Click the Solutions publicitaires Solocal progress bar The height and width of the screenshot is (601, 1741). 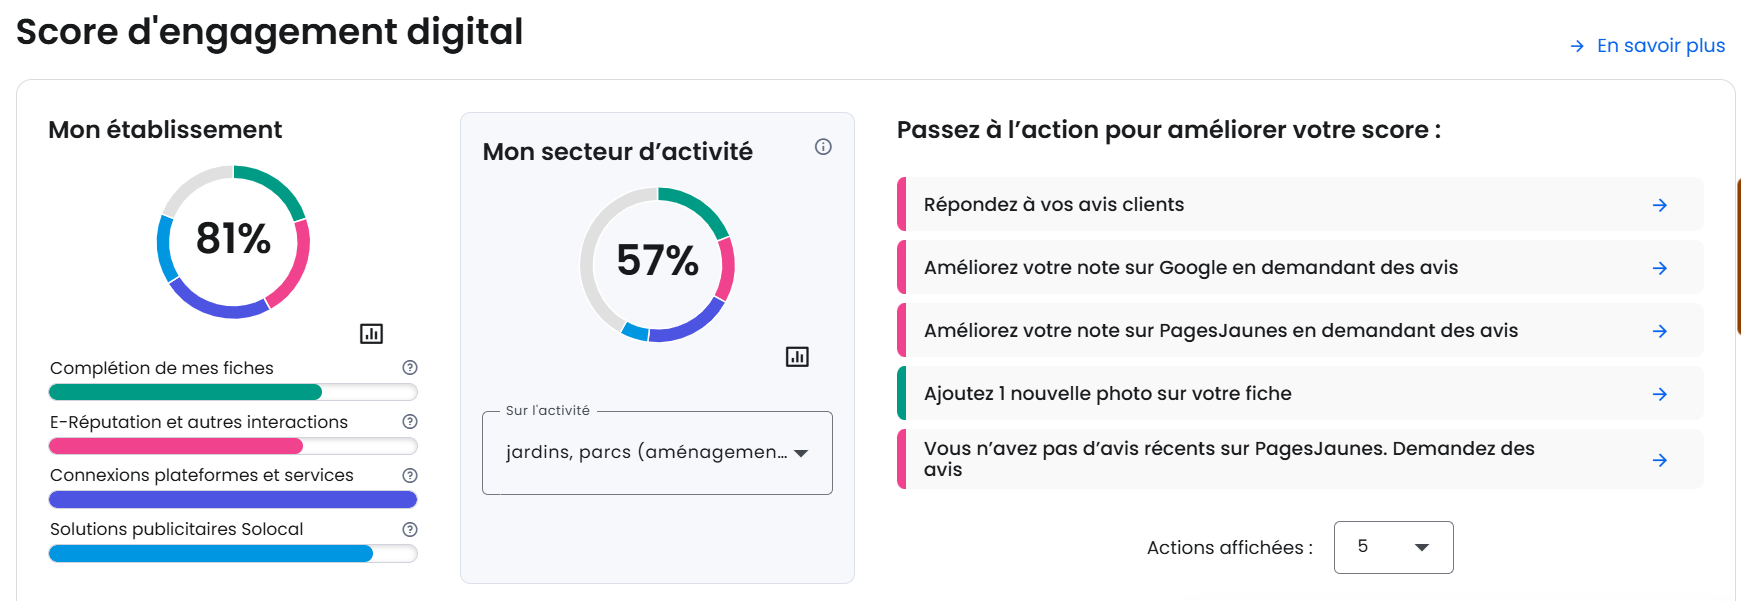click(233, 554)
